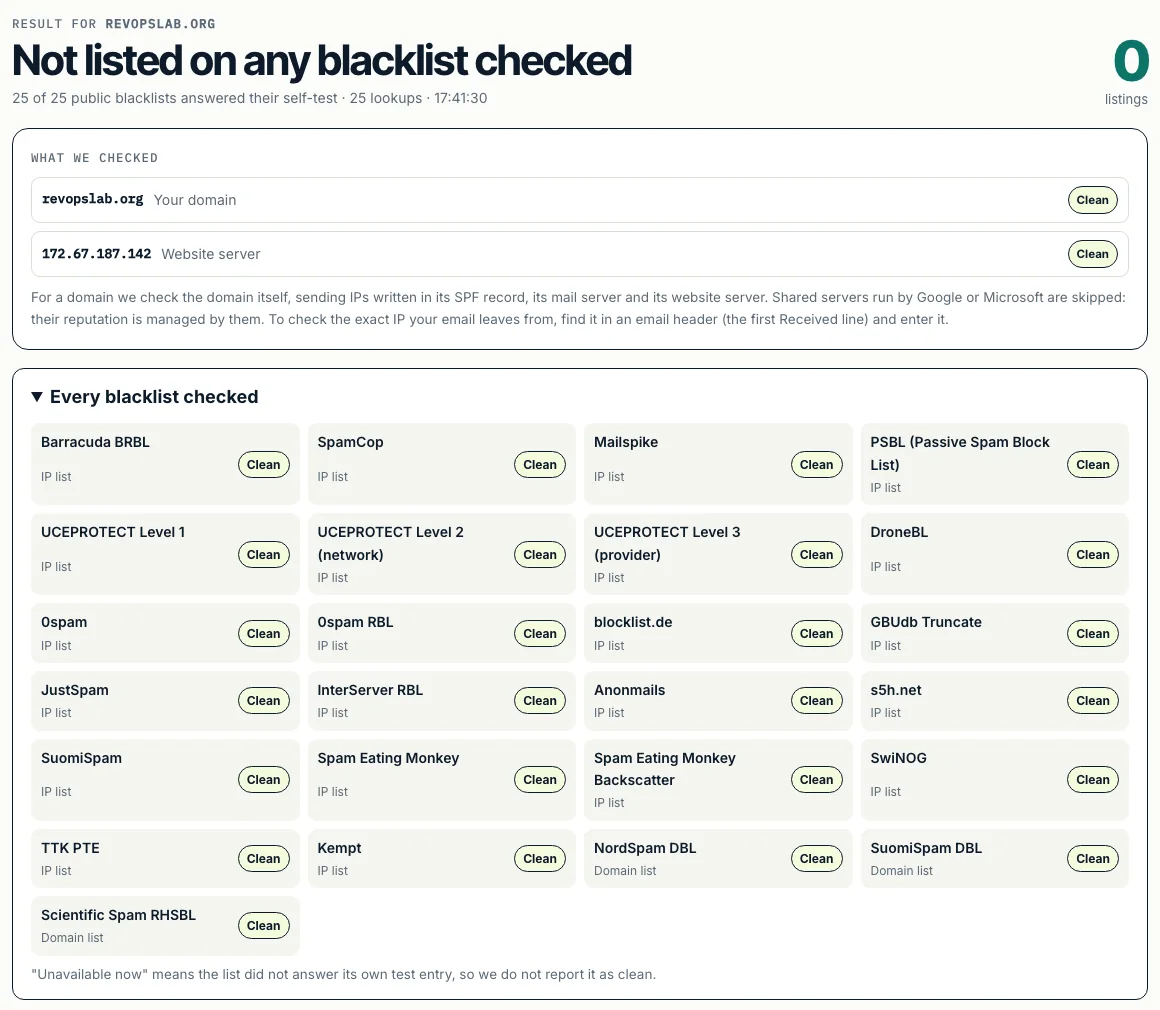Screen dimensions: 1160x1010
Task: Click the PSBL Clean badge
Action: click(1093, 465)
